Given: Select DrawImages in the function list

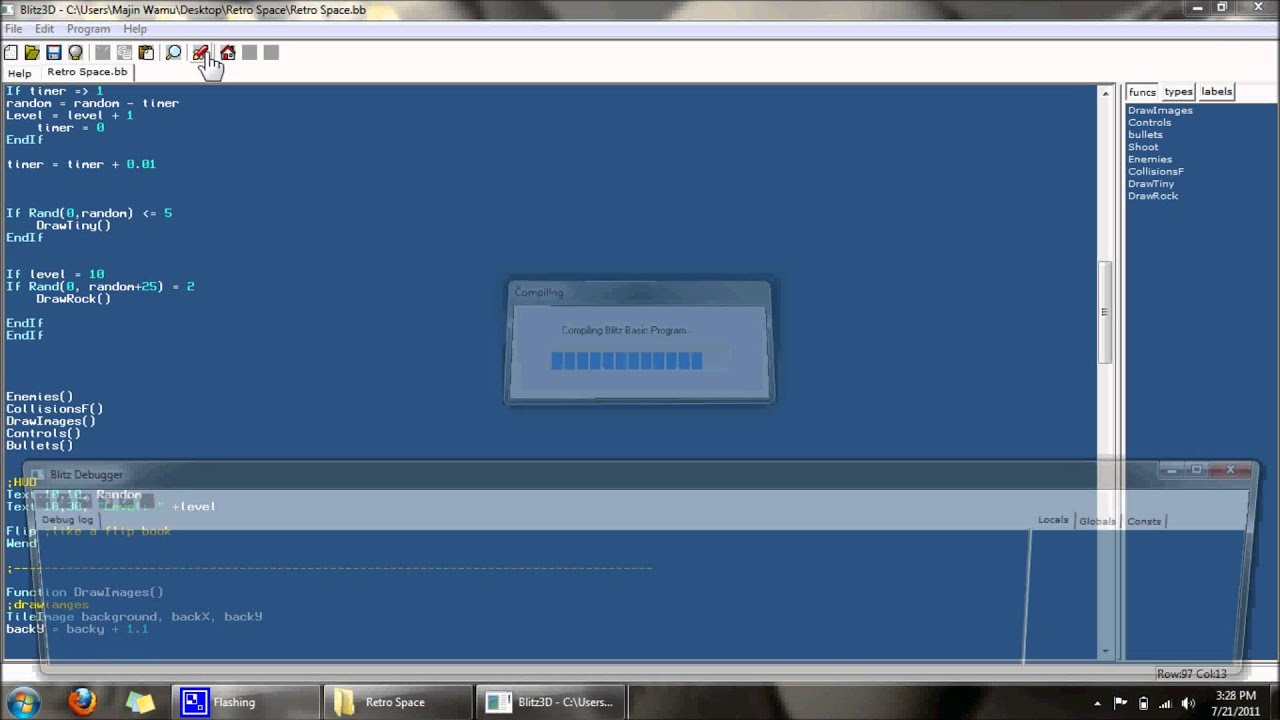Looking at the screenshot, I should click(x=1160, y=110).
